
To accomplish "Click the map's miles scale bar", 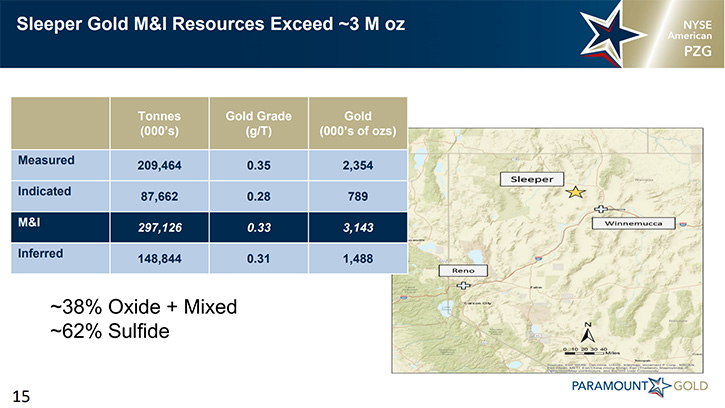I will (x=591, y=351).
